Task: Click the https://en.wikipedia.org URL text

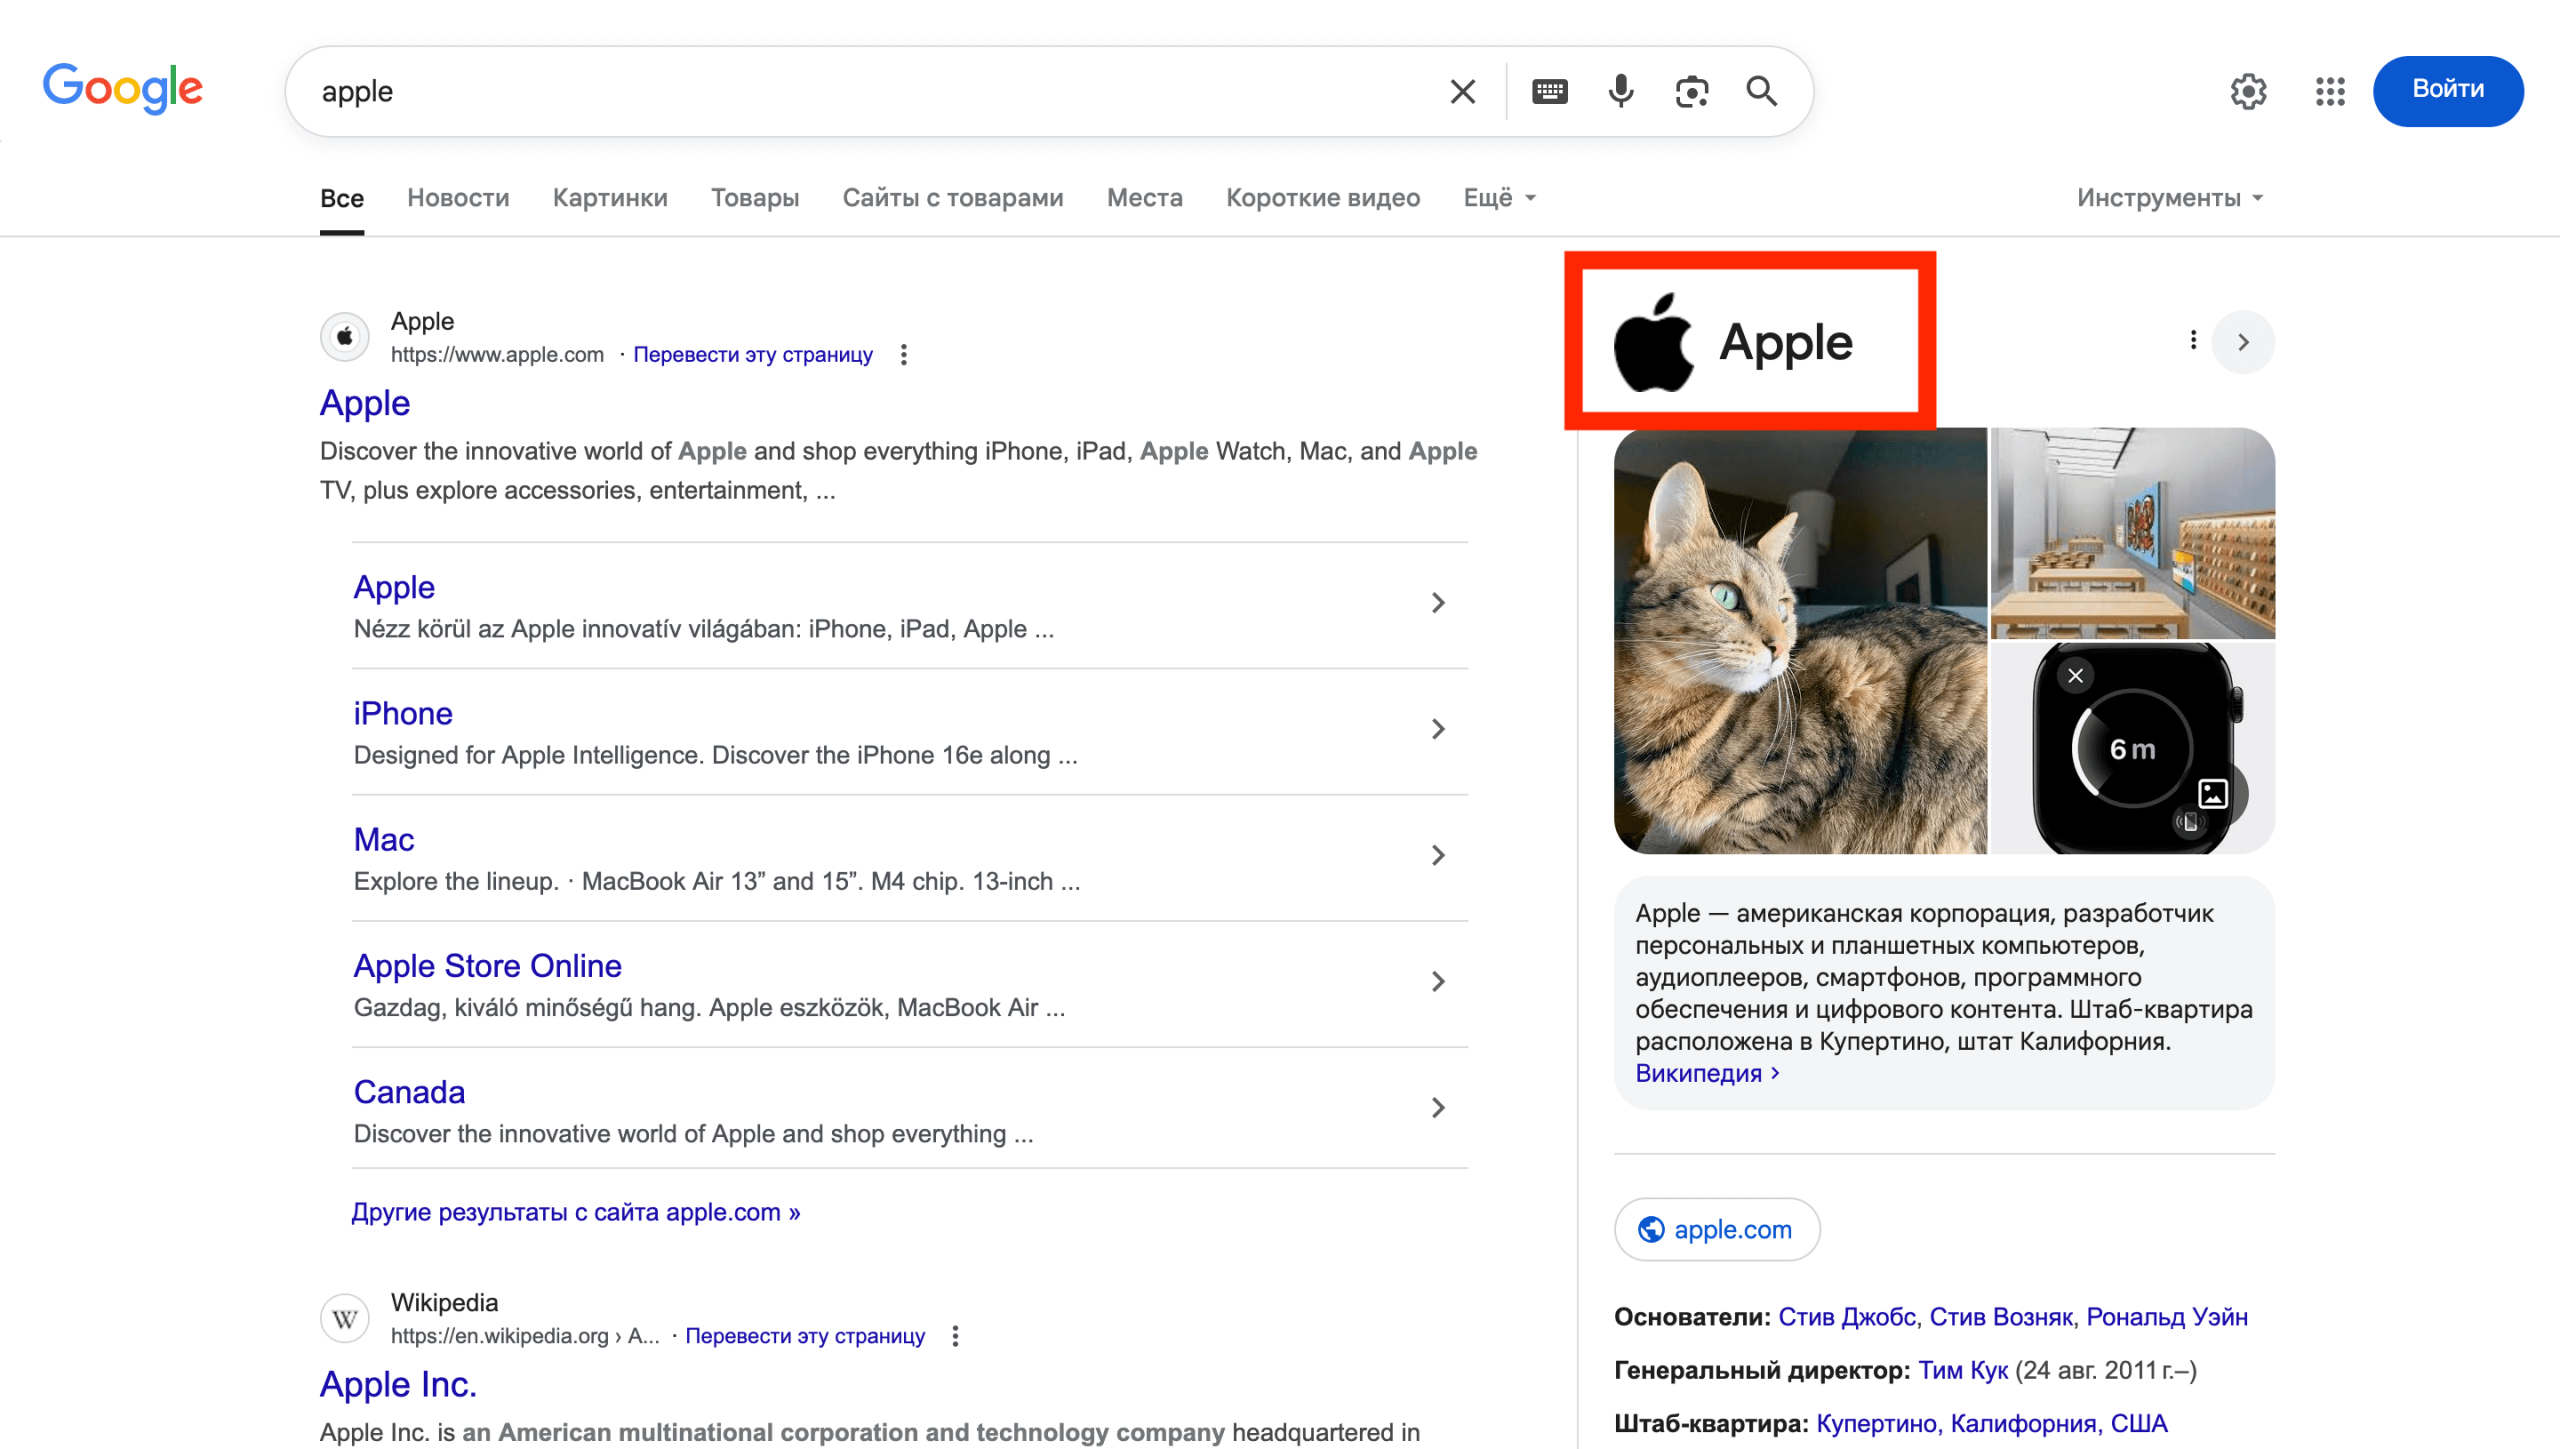Action: click(x=525, y=1337)
